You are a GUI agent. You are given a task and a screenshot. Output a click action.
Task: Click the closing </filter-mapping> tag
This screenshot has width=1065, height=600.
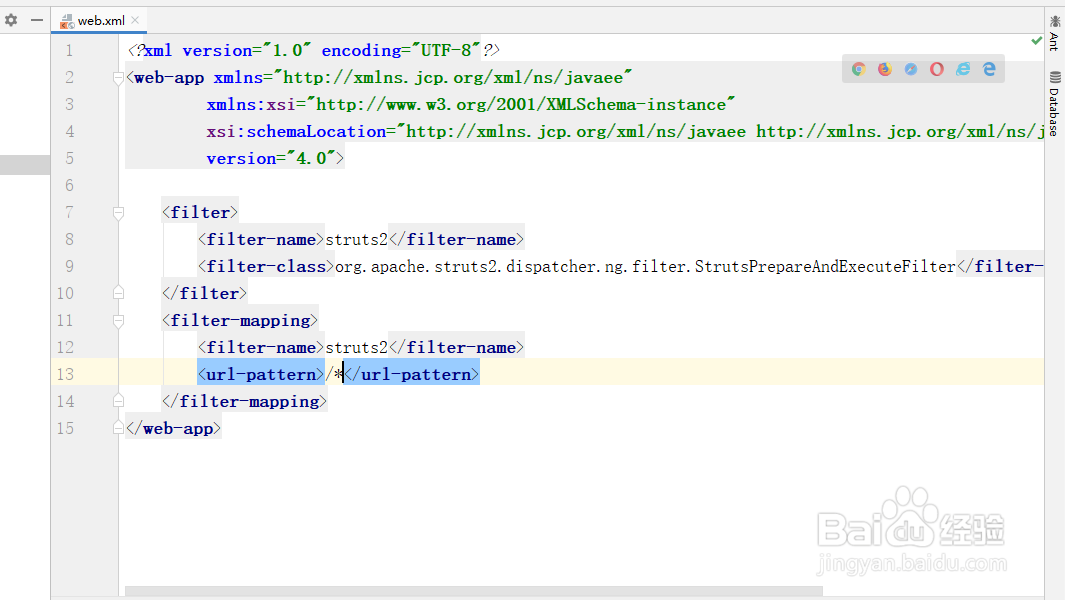[x=245, y=401]
